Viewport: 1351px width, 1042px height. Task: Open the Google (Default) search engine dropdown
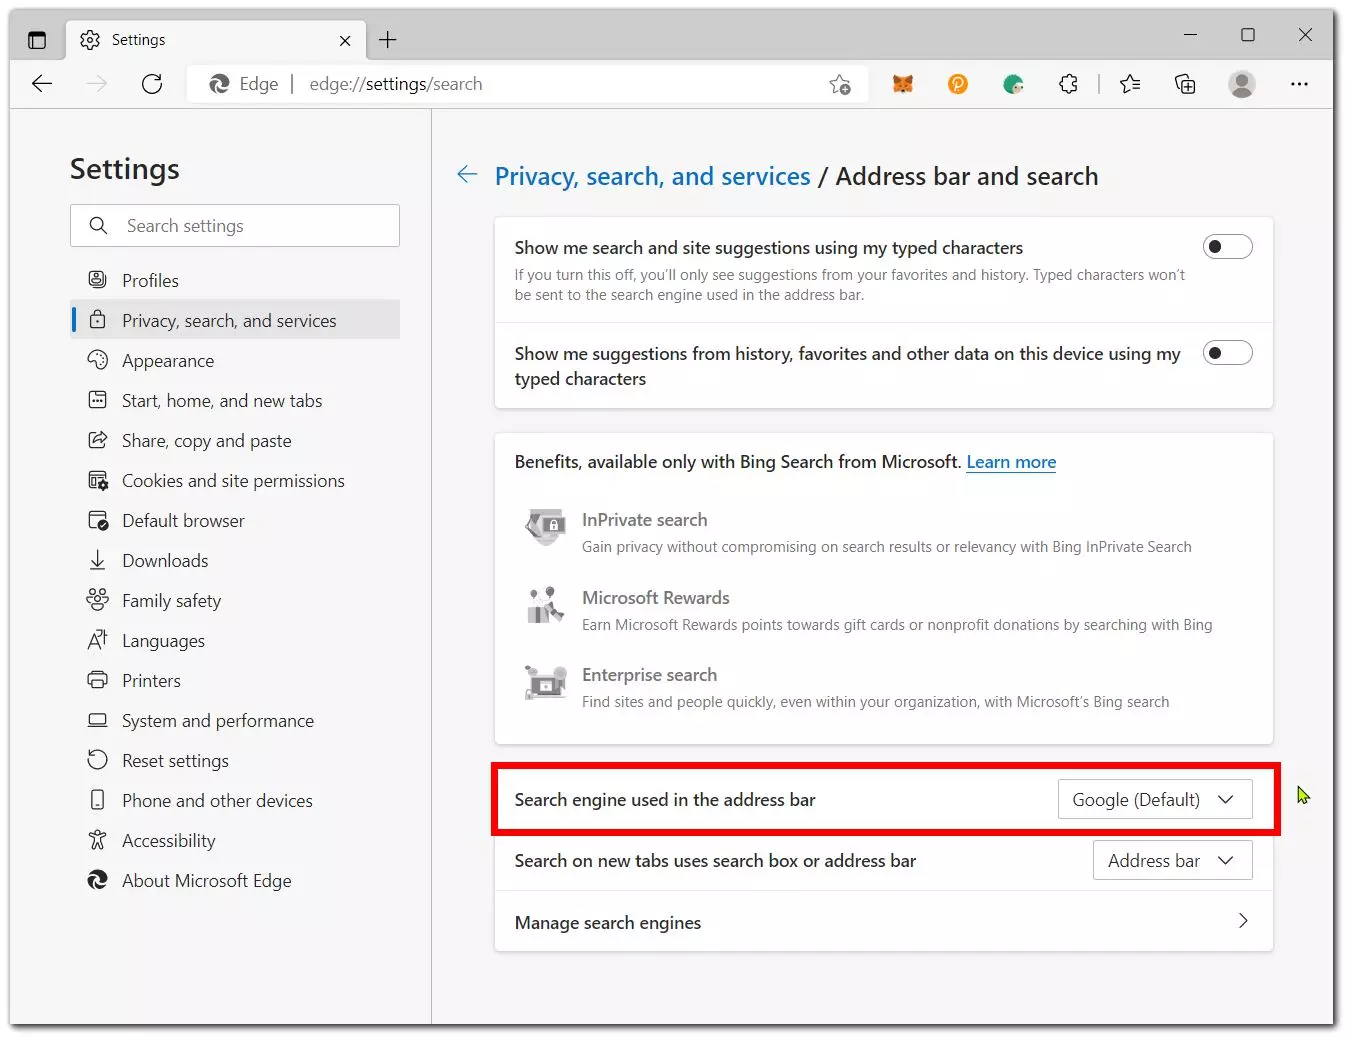coord(1155,799)
